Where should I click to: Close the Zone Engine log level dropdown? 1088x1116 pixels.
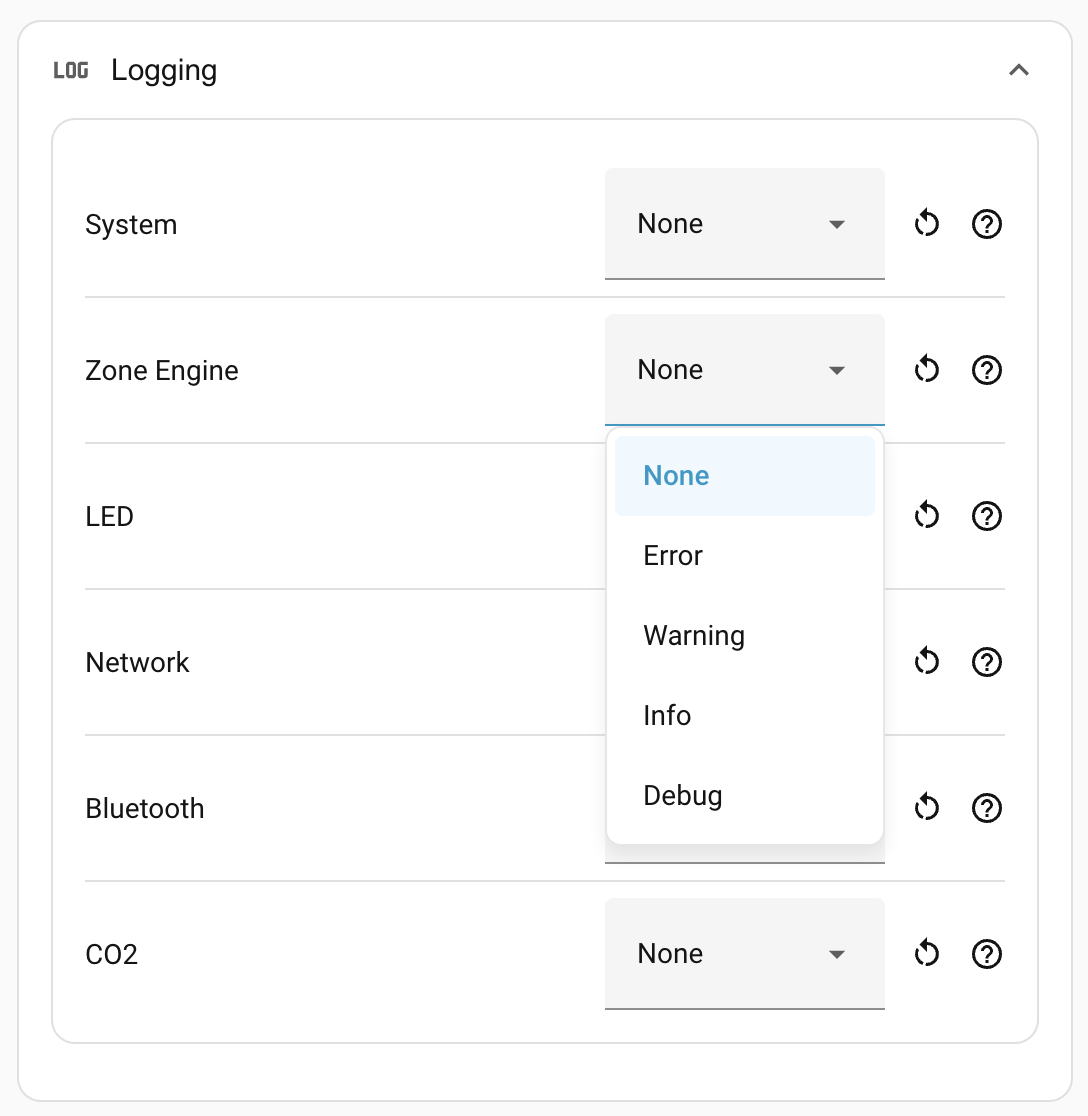(x=744, y=369)
